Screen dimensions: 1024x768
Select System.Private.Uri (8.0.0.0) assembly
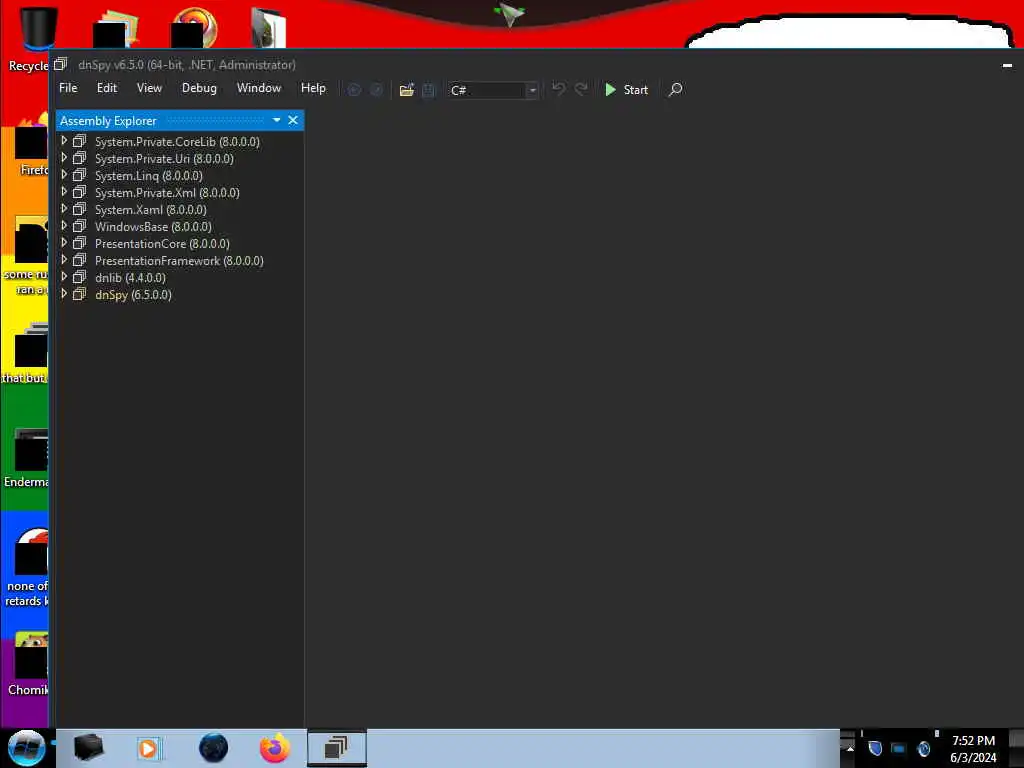[164, 159]
